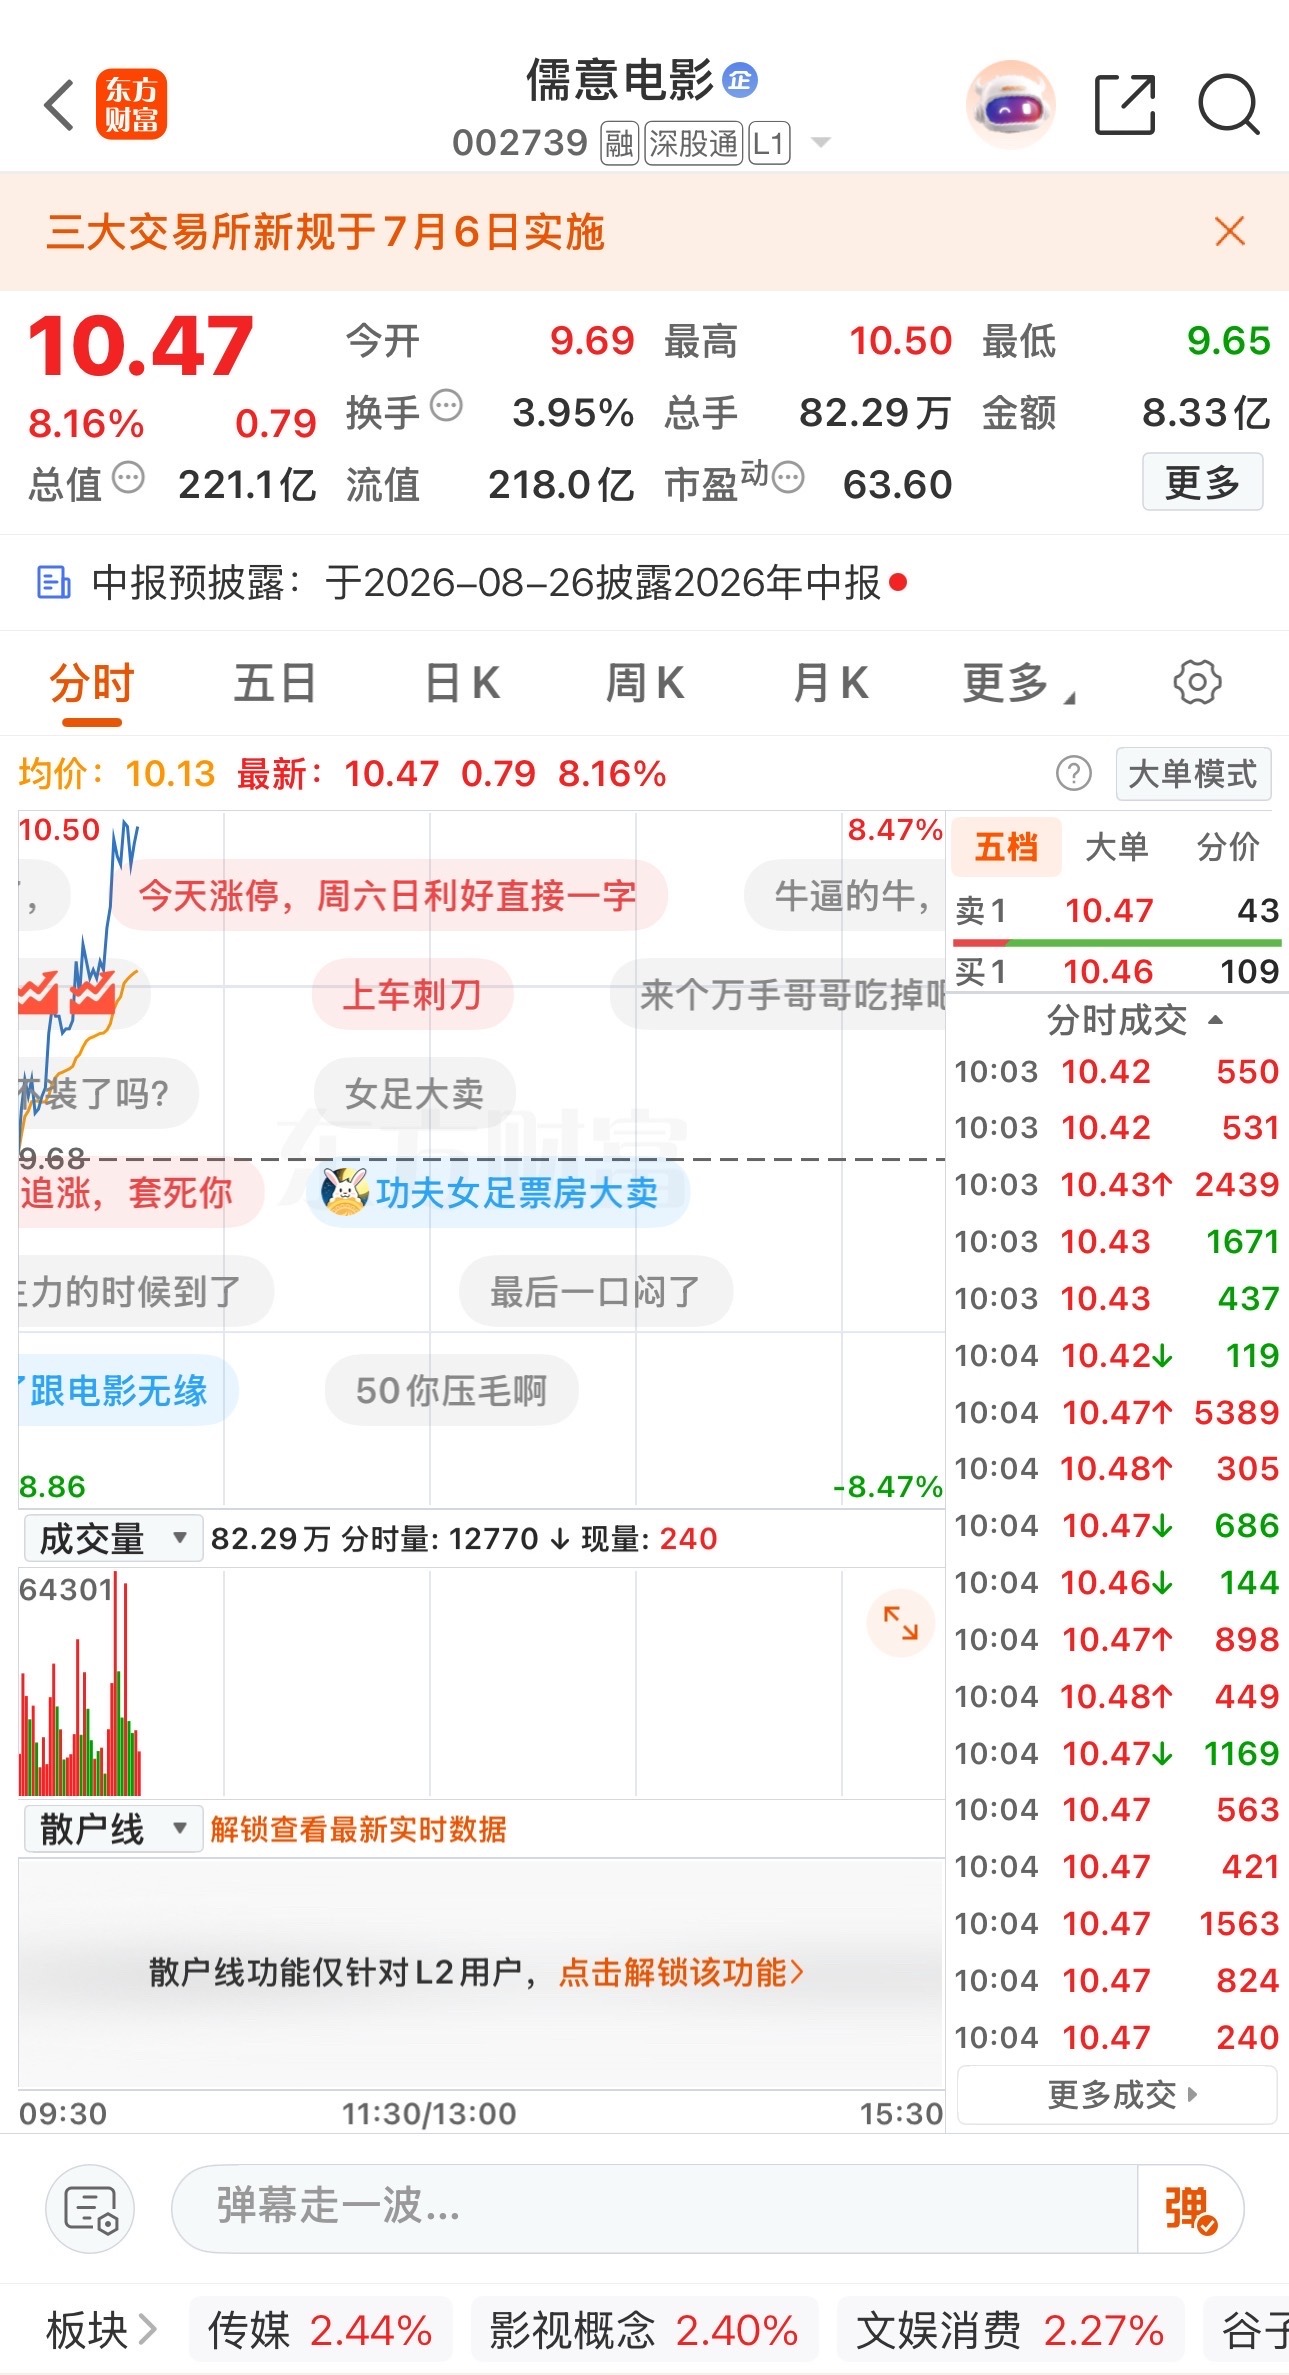Tap 买1 order row 10.46
The width and height of the screenshot is (1289, 2375).
click(x=1117, y=971)
